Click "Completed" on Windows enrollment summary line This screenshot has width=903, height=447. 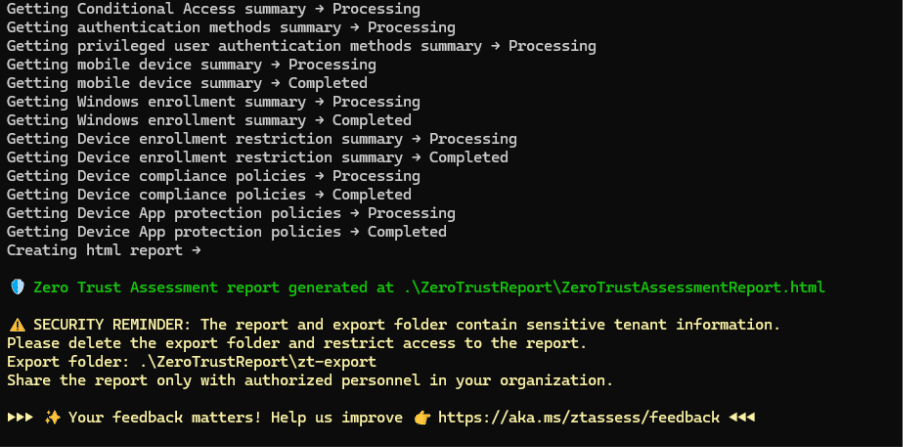click(371, 120)
